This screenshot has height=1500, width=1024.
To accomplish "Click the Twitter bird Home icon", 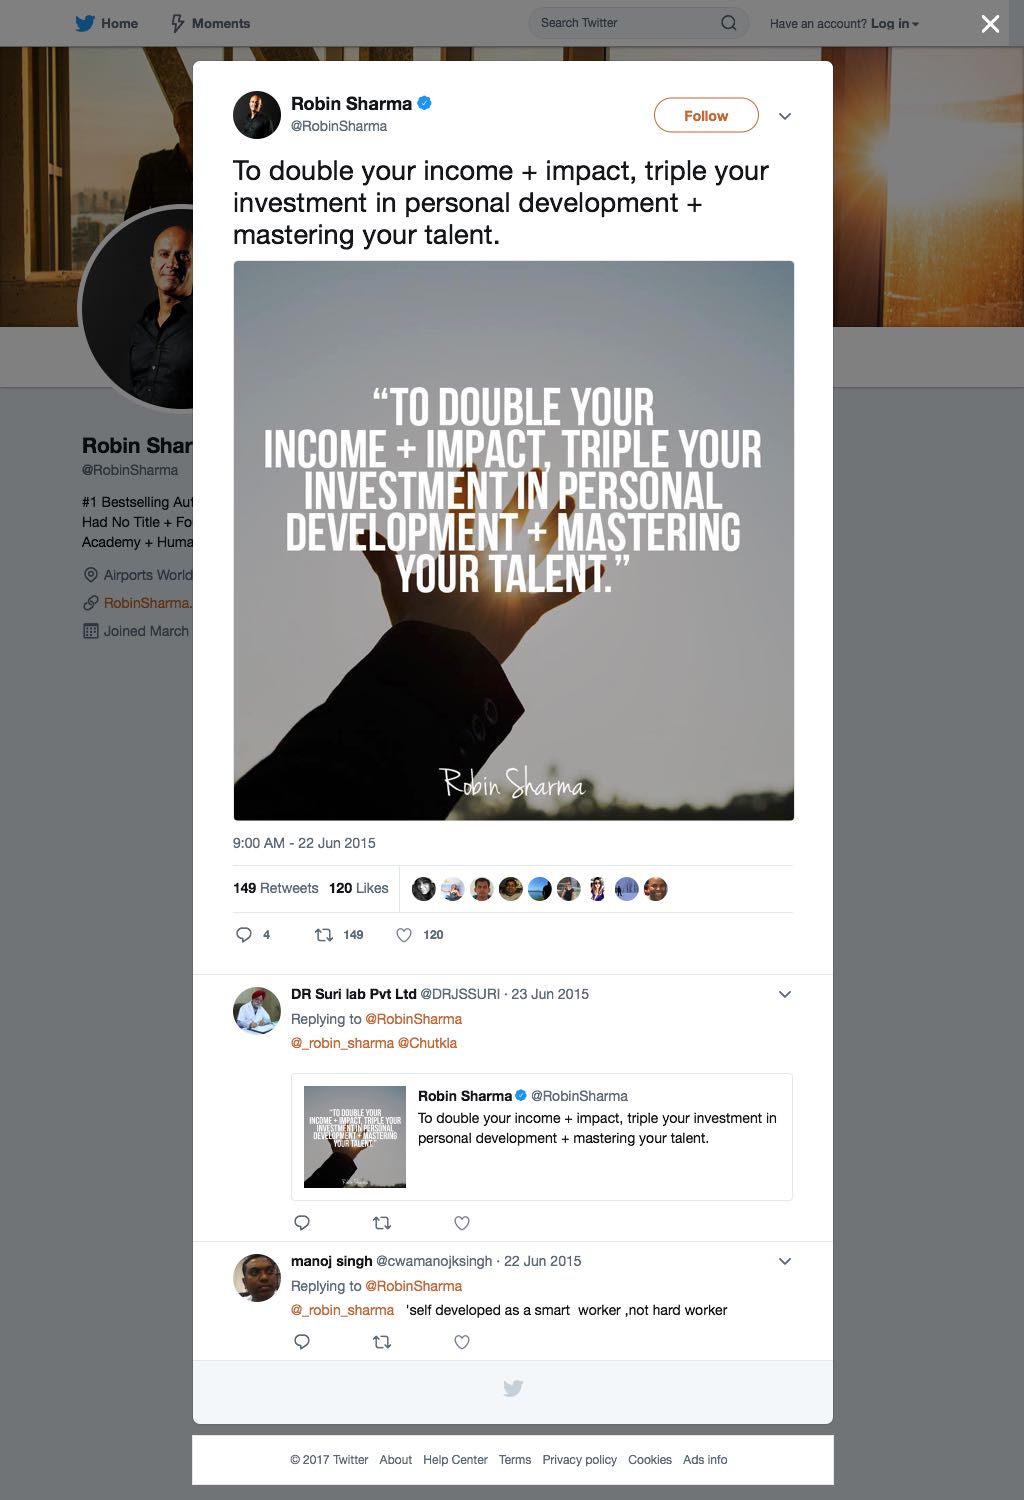I will click(86, 23).
